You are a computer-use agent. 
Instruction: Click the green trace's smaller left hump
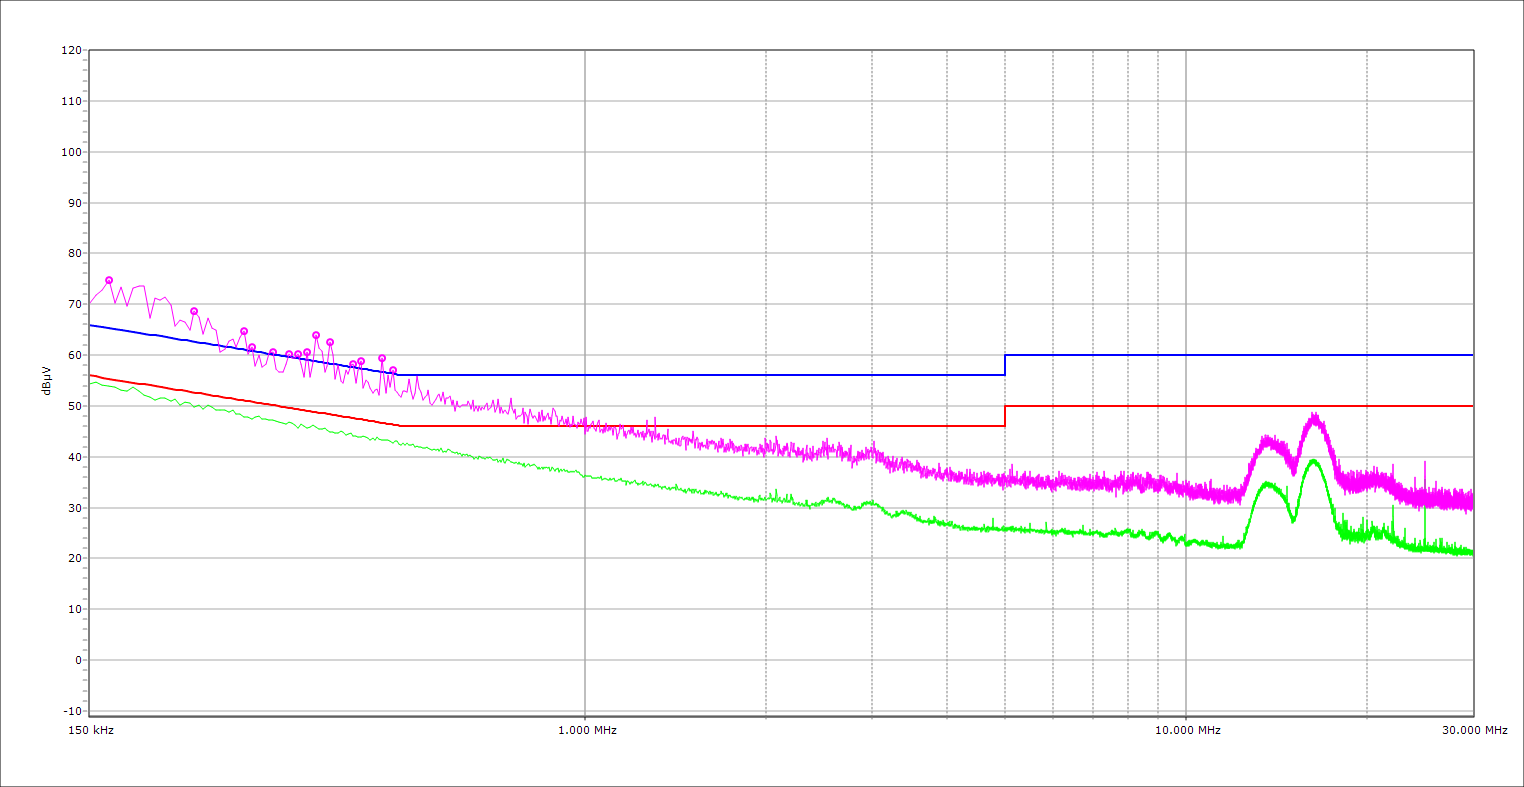1267,483
